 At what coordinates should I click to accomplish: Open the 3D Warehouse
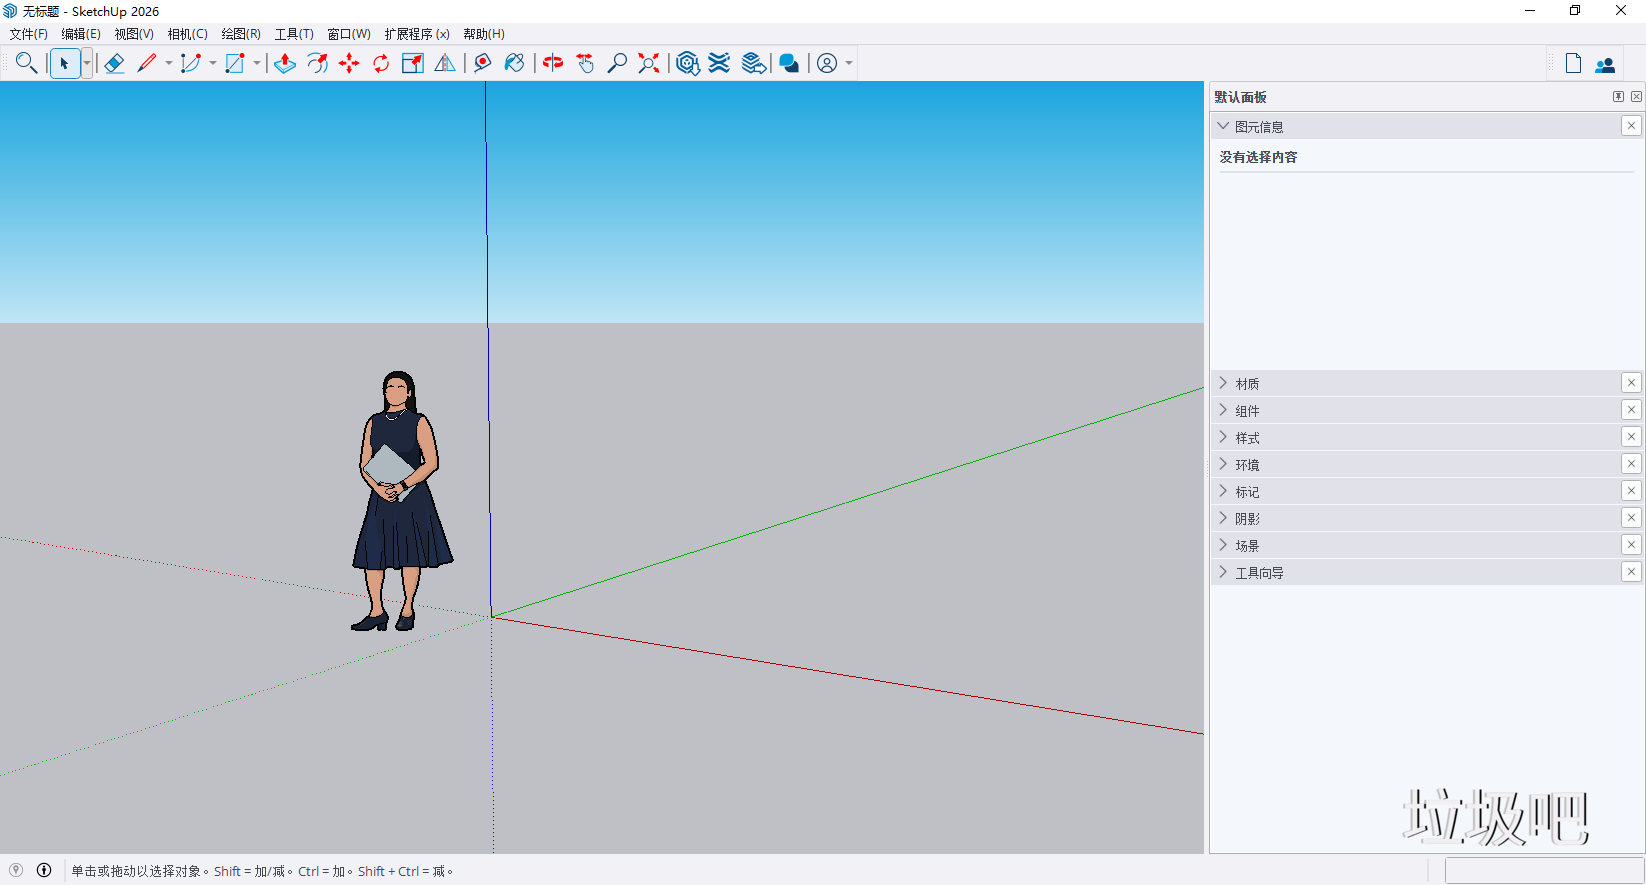click(687, 63)
